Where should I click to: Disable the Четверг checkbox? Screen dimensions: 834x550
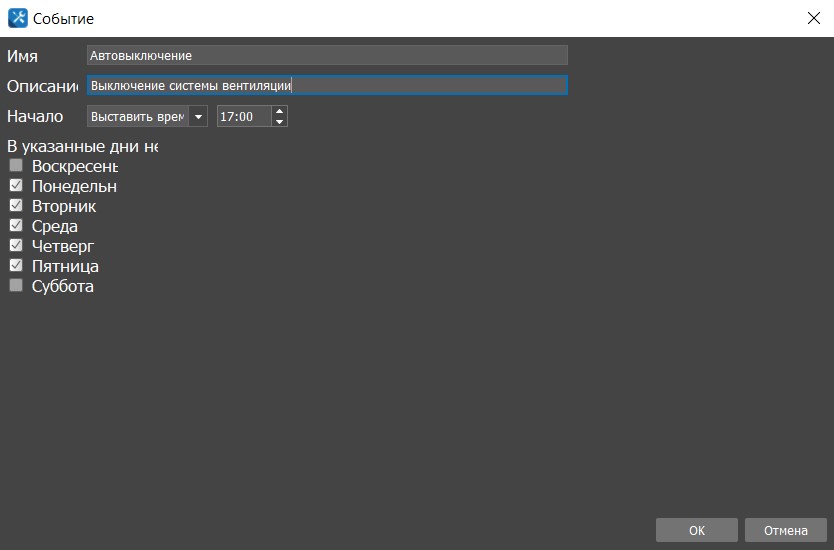point(16,246)
